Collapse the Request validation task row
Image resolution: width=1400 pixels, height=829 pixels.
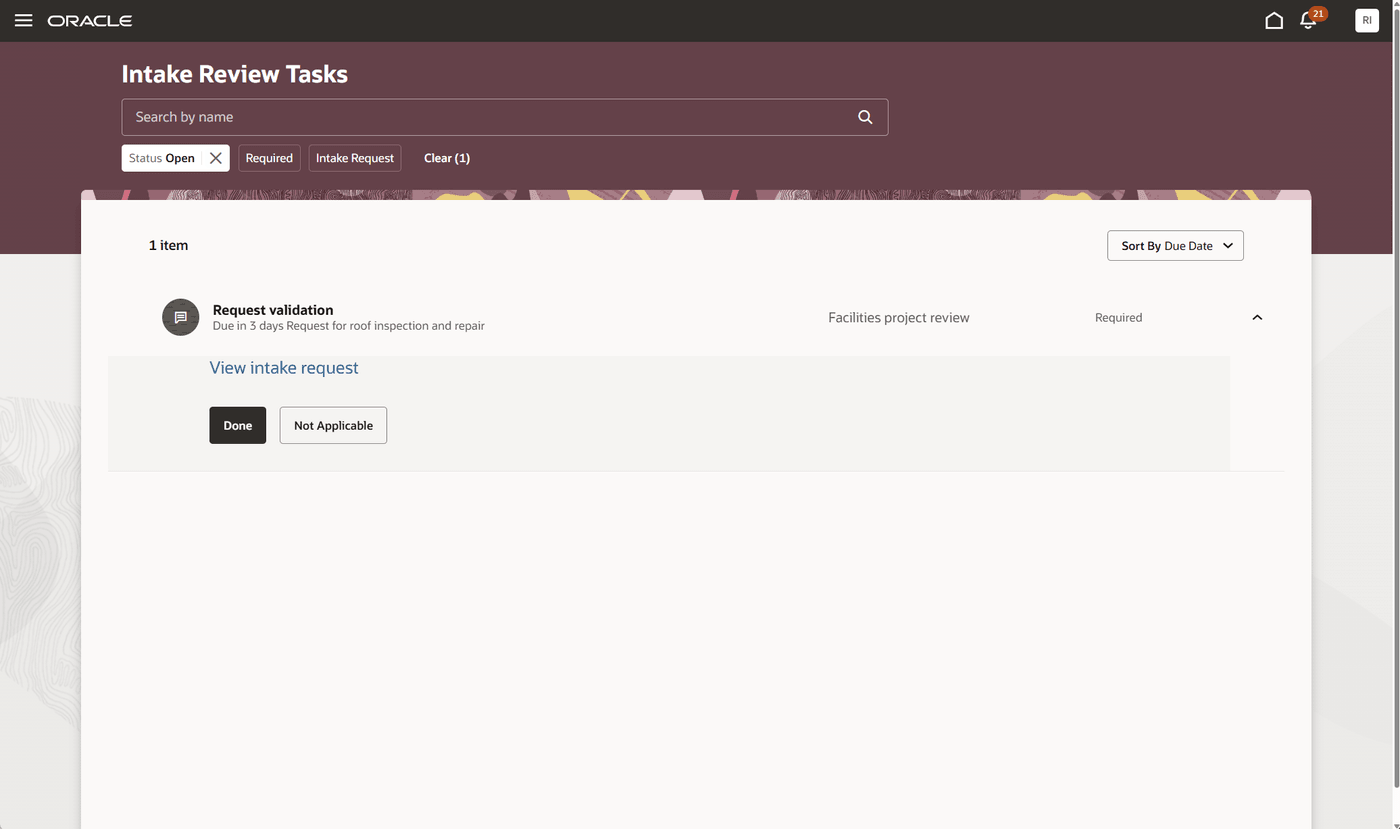pyautogui.click(x=1257, y=317)
